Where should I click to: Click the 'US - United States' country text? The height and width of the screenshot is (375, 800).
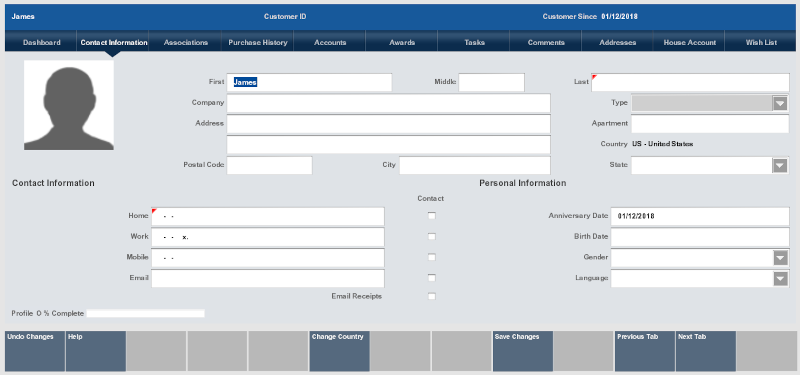pos(662,144)
